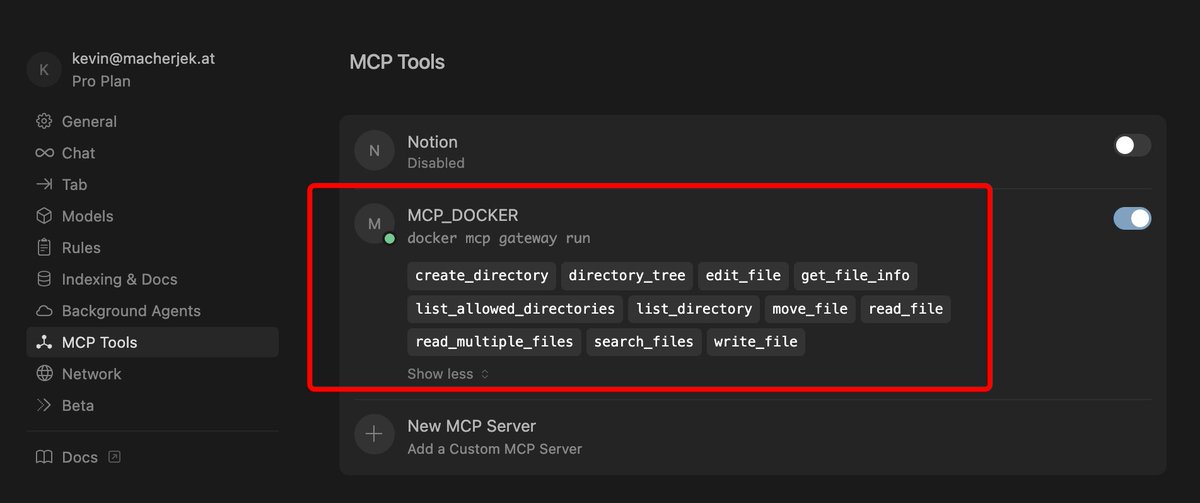
Task: Click the write_file tool chip
Action: [755, 342]
